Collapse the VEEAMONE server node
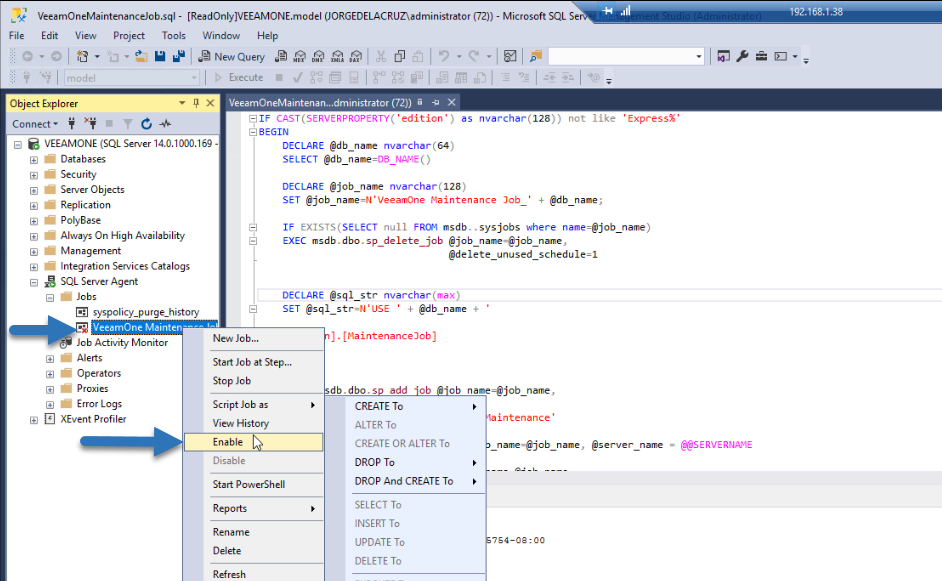Screen dimensions: 942x581 point(18,144)
